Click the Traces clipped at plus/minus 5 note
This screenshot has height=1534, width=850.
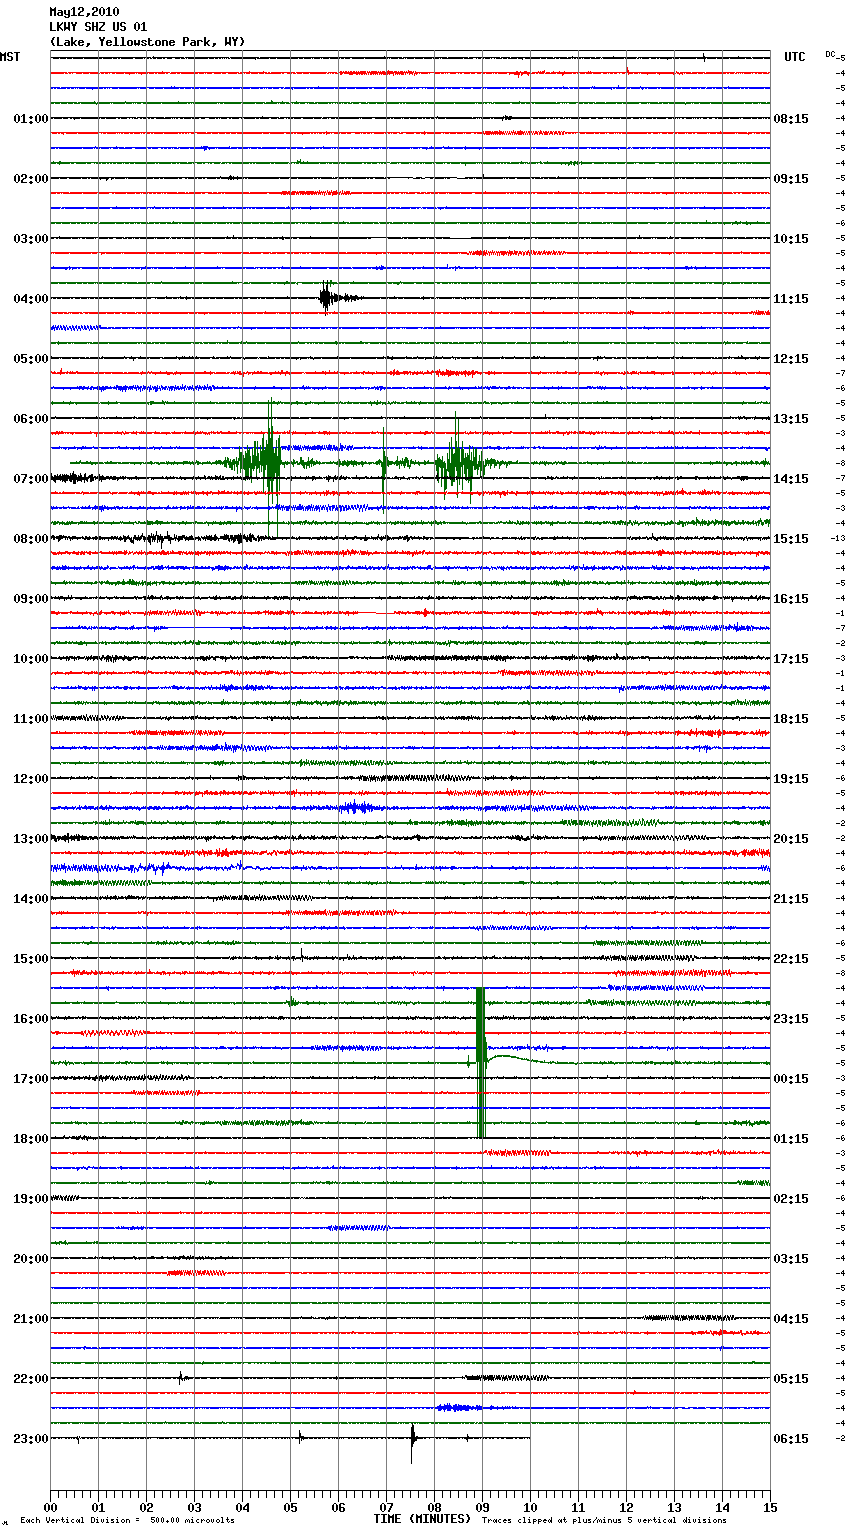coord(604,1521)
